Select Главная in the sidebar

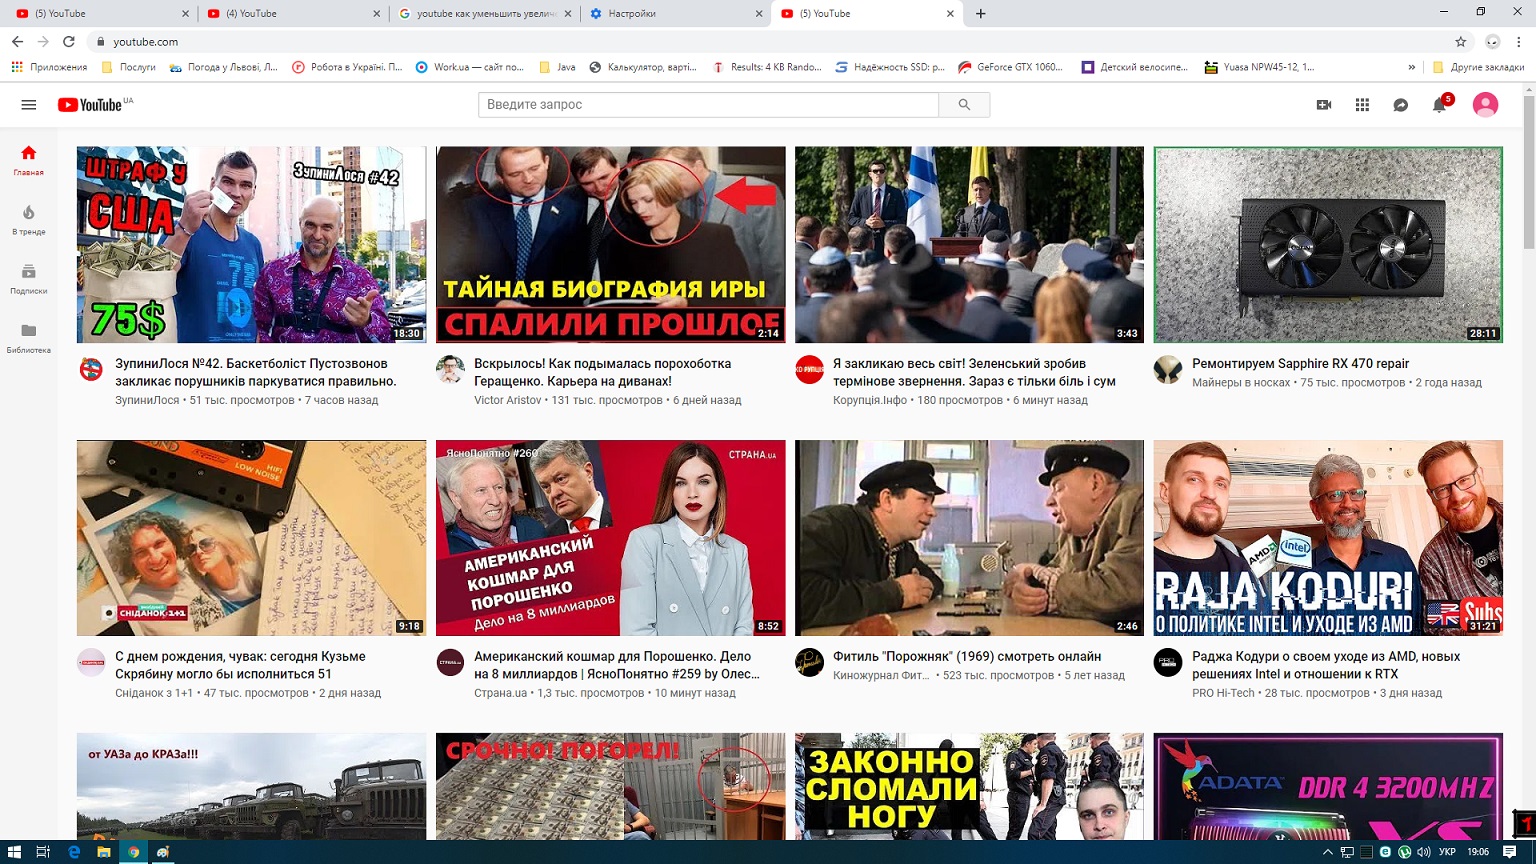point(28,159)
